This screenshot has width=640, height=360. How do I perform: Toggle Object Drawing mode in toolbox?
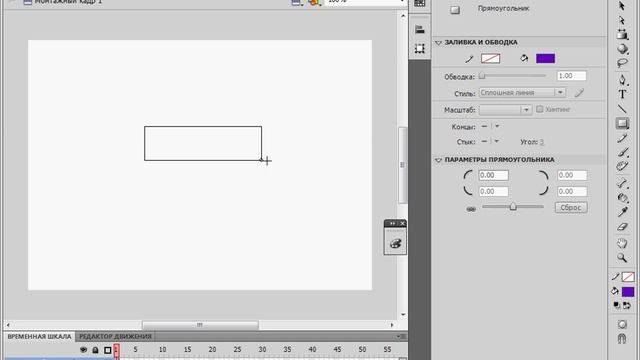622,324
